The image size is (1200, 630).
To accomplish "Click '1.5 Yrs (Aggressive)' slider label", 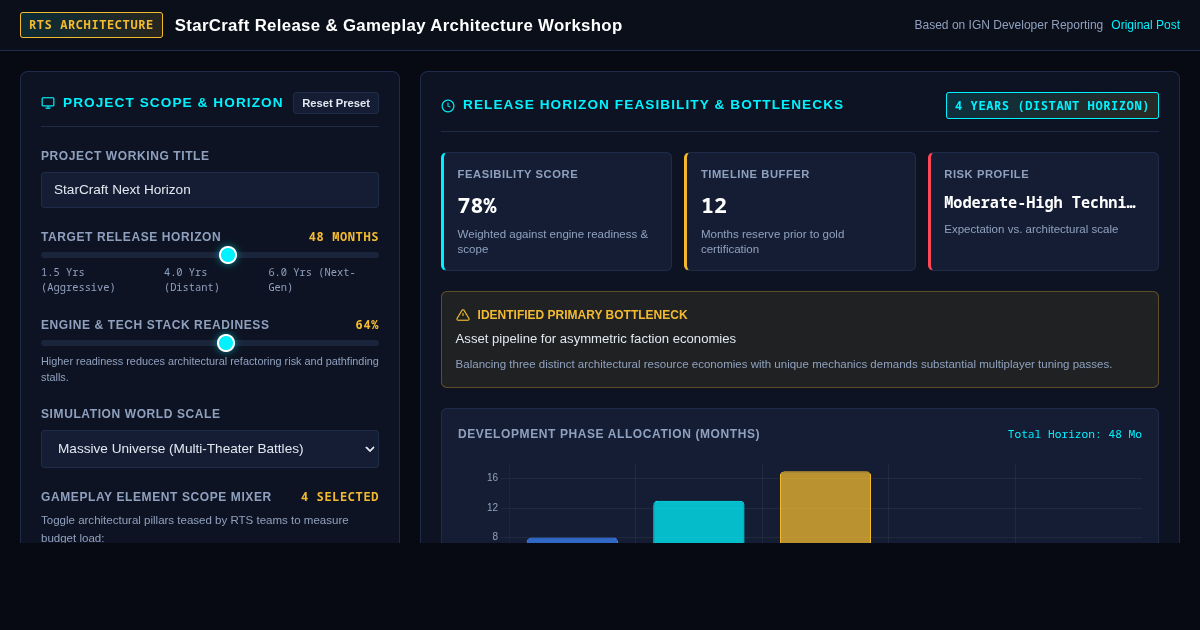I will 78,280.
